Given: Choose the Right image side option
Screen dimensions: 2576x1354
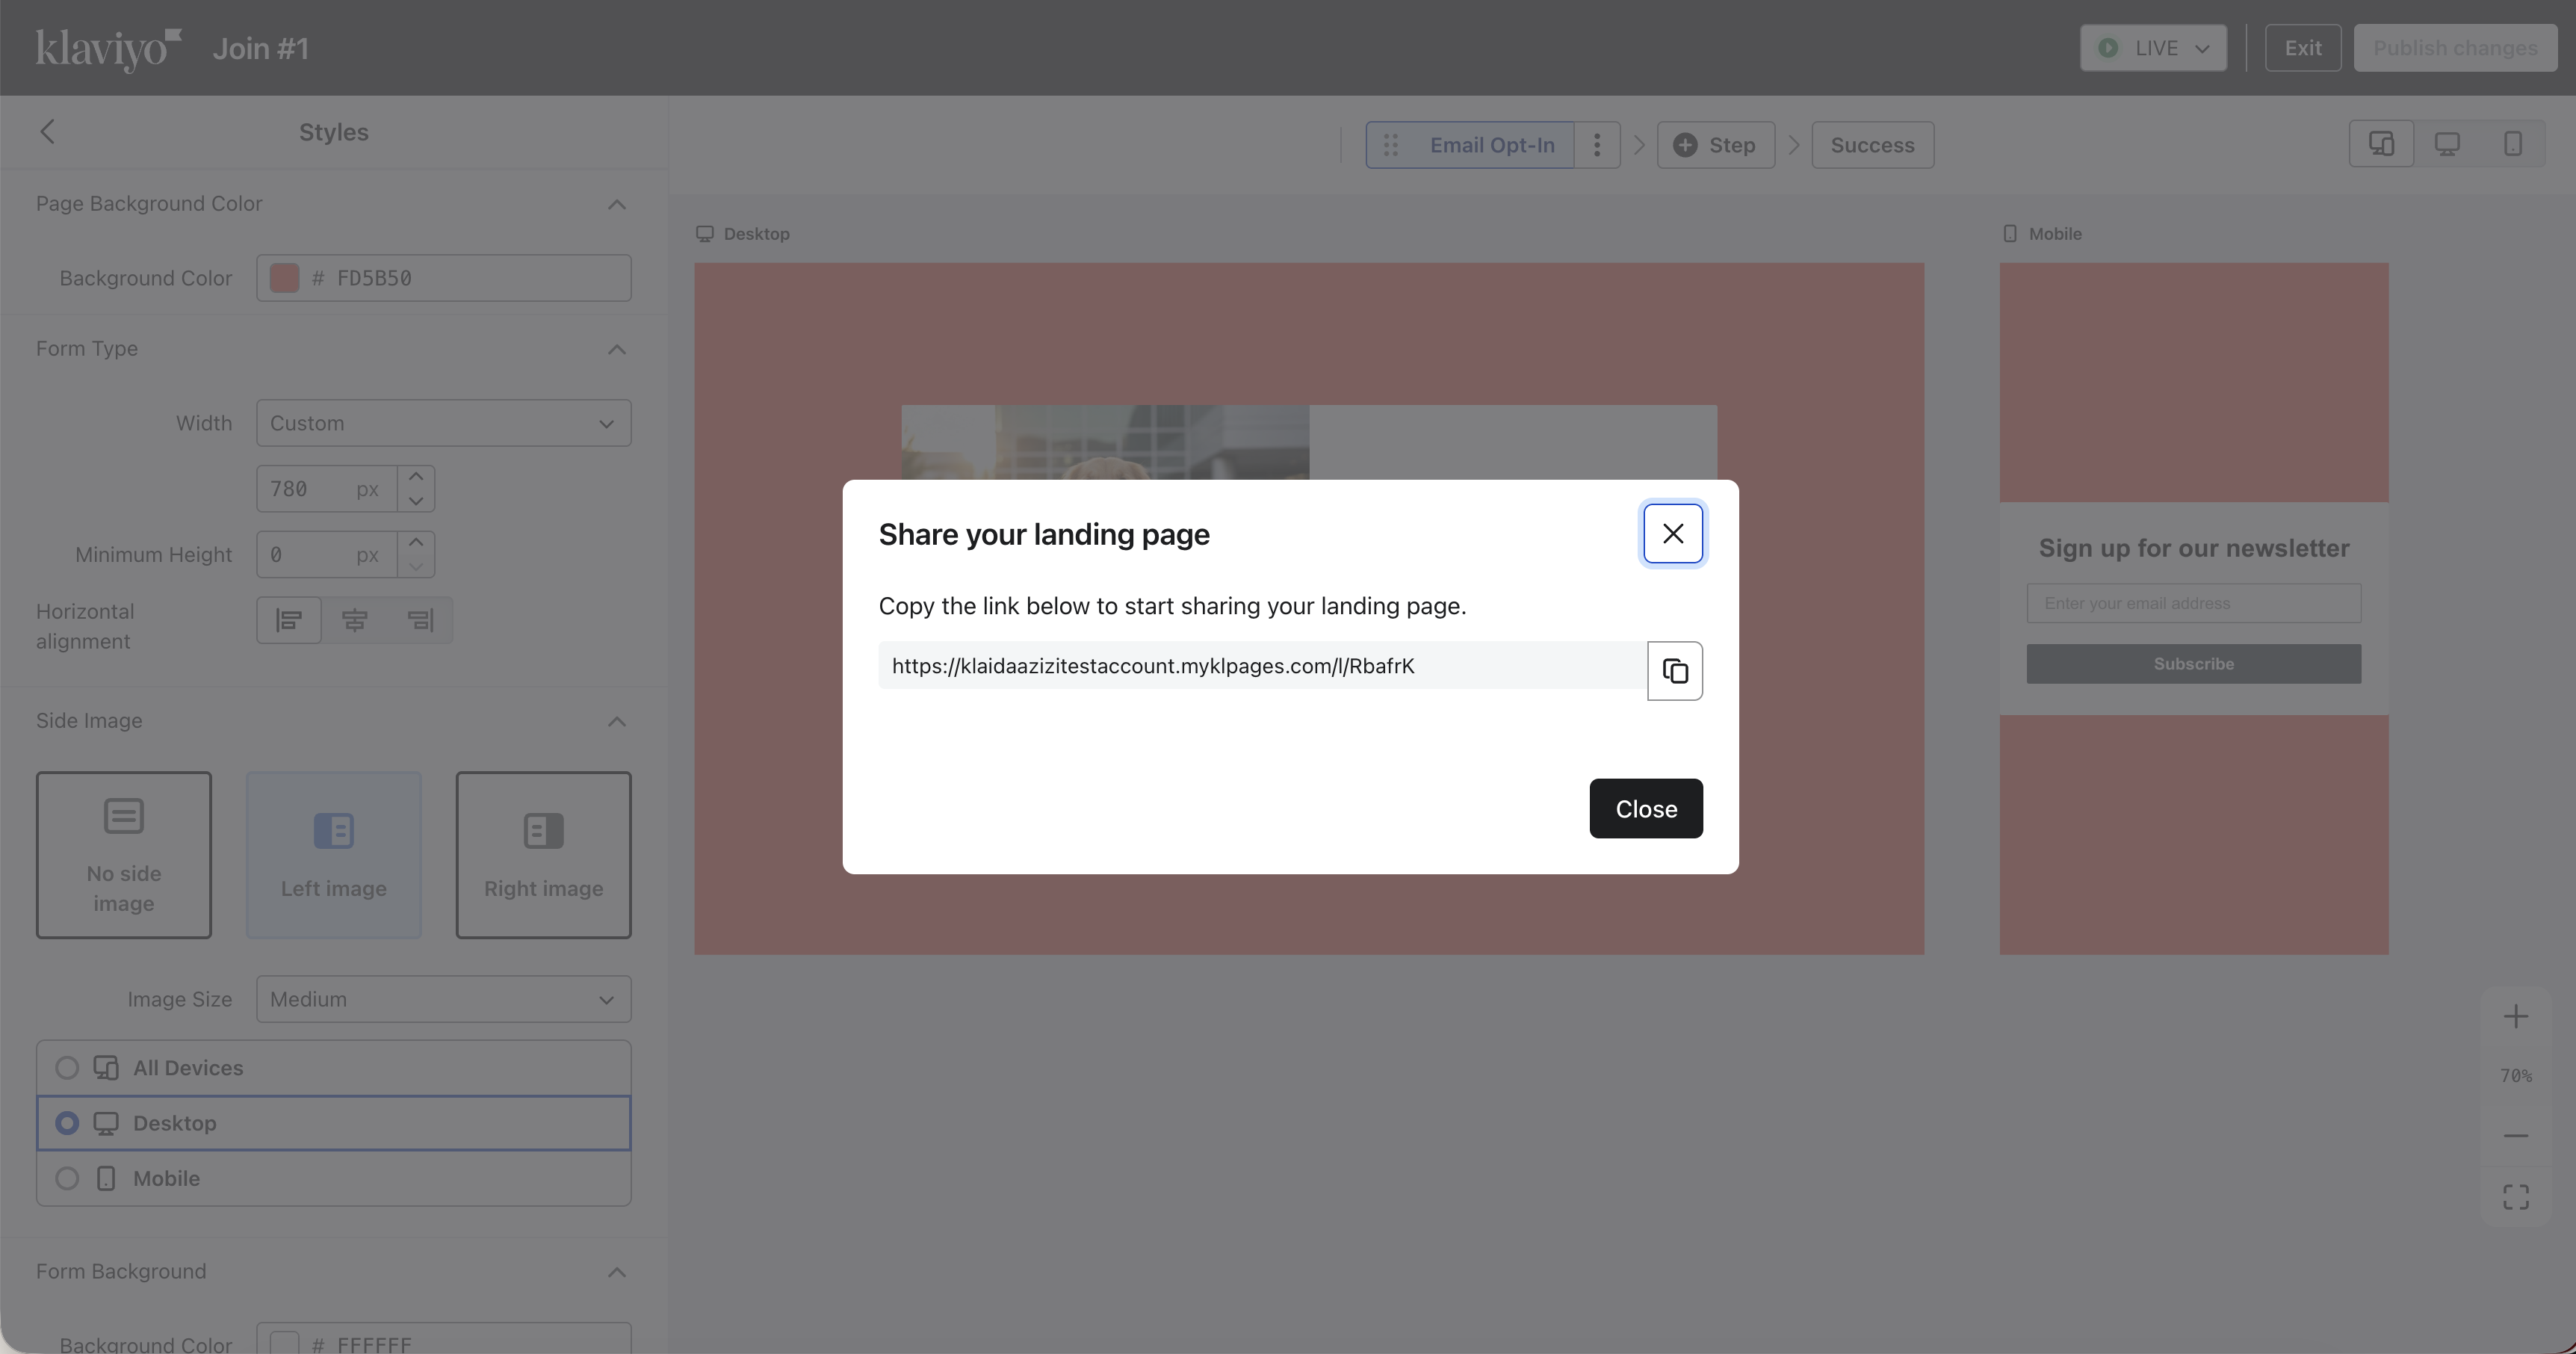Looking at the screenshot, I should point(543,855).
